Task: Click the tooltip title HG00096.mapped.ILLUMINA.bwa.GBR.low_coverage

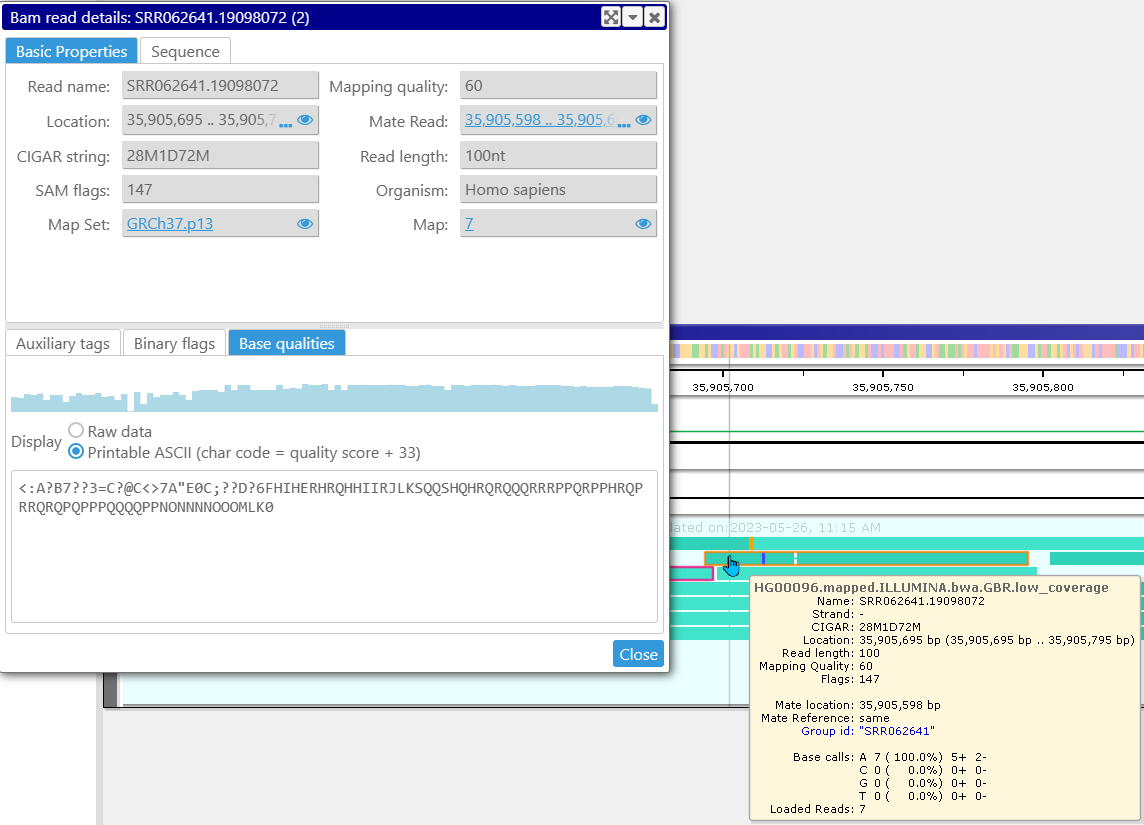Action: pyautogui.click(x=931, y=588)
